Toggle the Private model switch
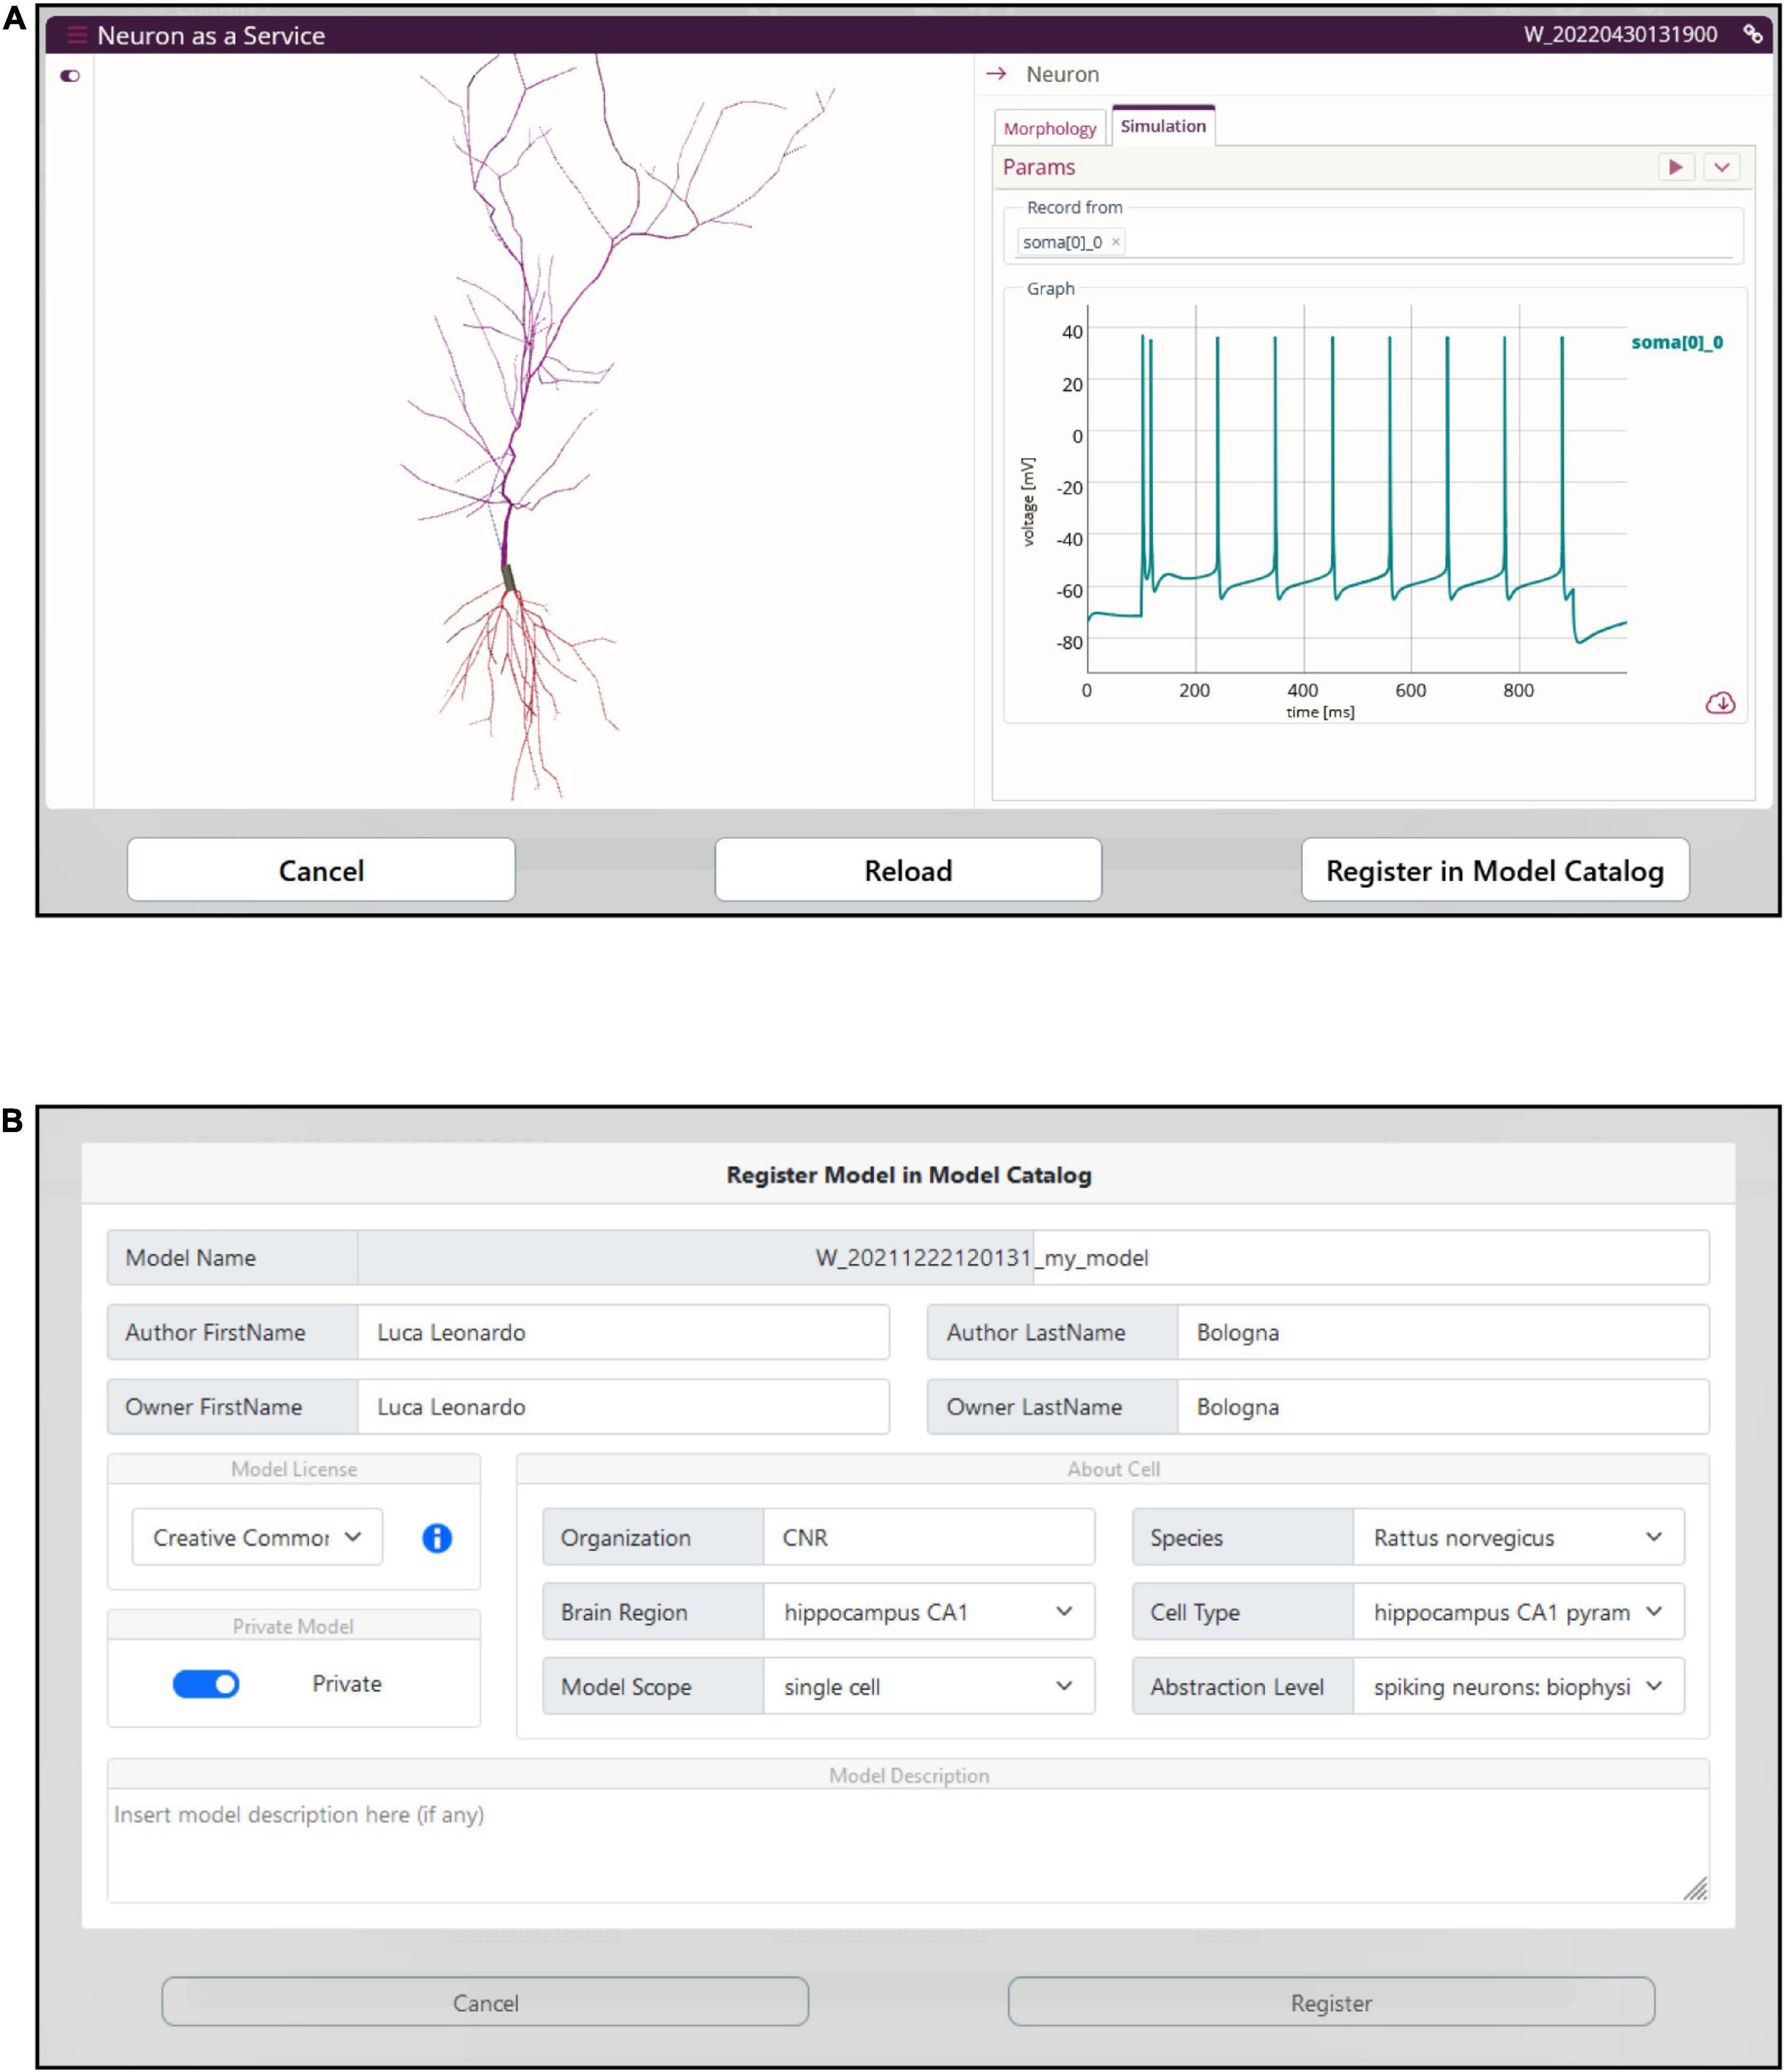 point(206,1684)
